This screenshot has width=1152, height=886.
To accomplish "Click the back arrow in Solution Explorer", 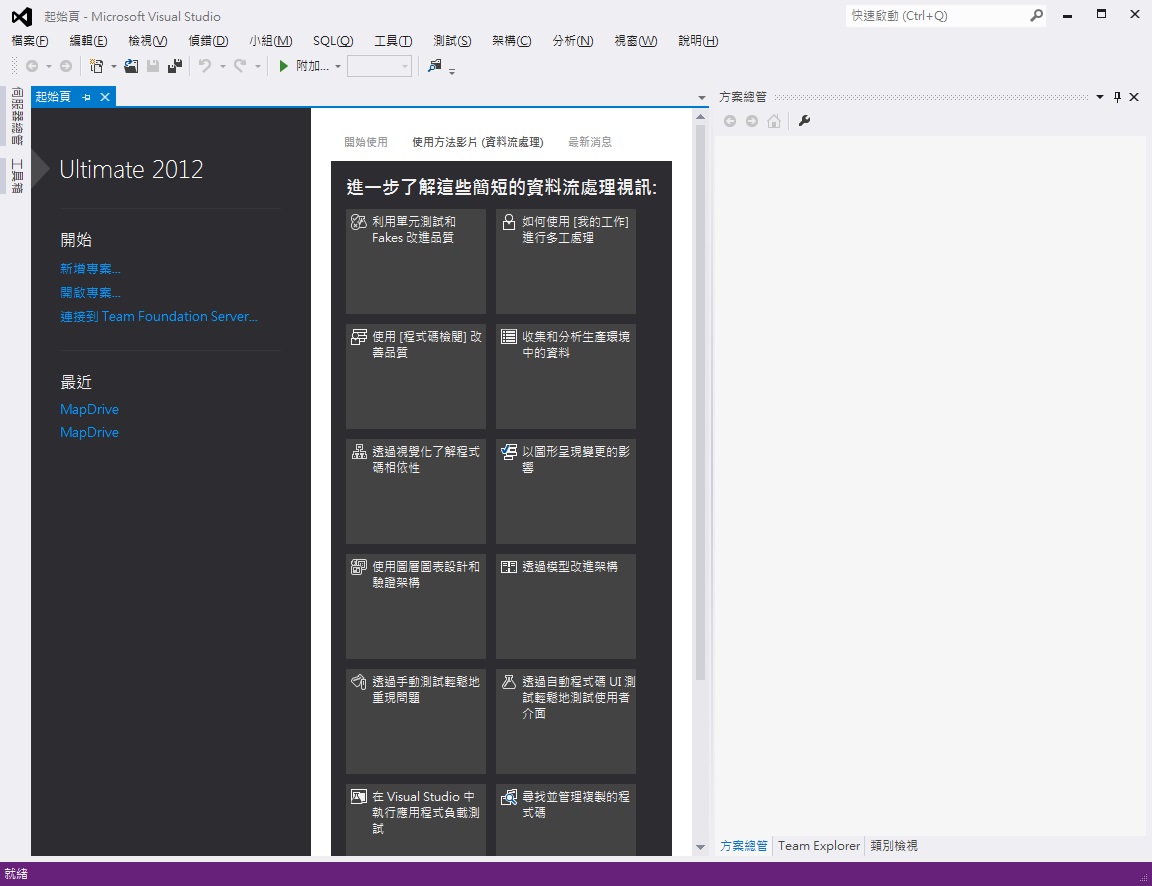I will click(730, 121).
